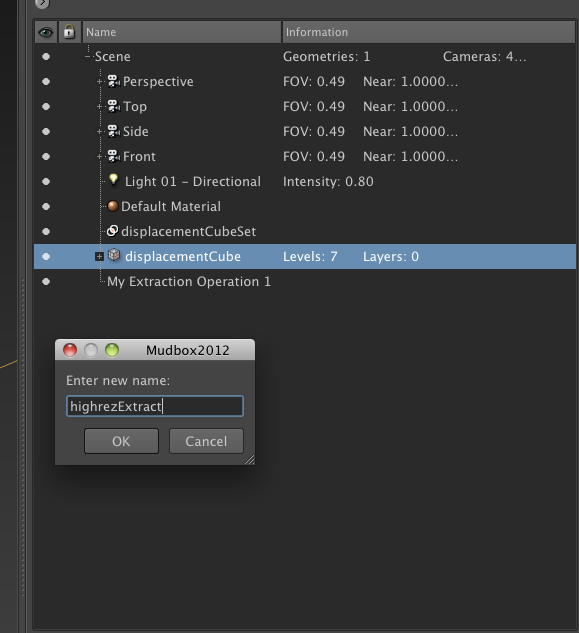Expand the Front camera node
Image resolution: width=579 pixels, height=633 pixels.
point(99,157)
